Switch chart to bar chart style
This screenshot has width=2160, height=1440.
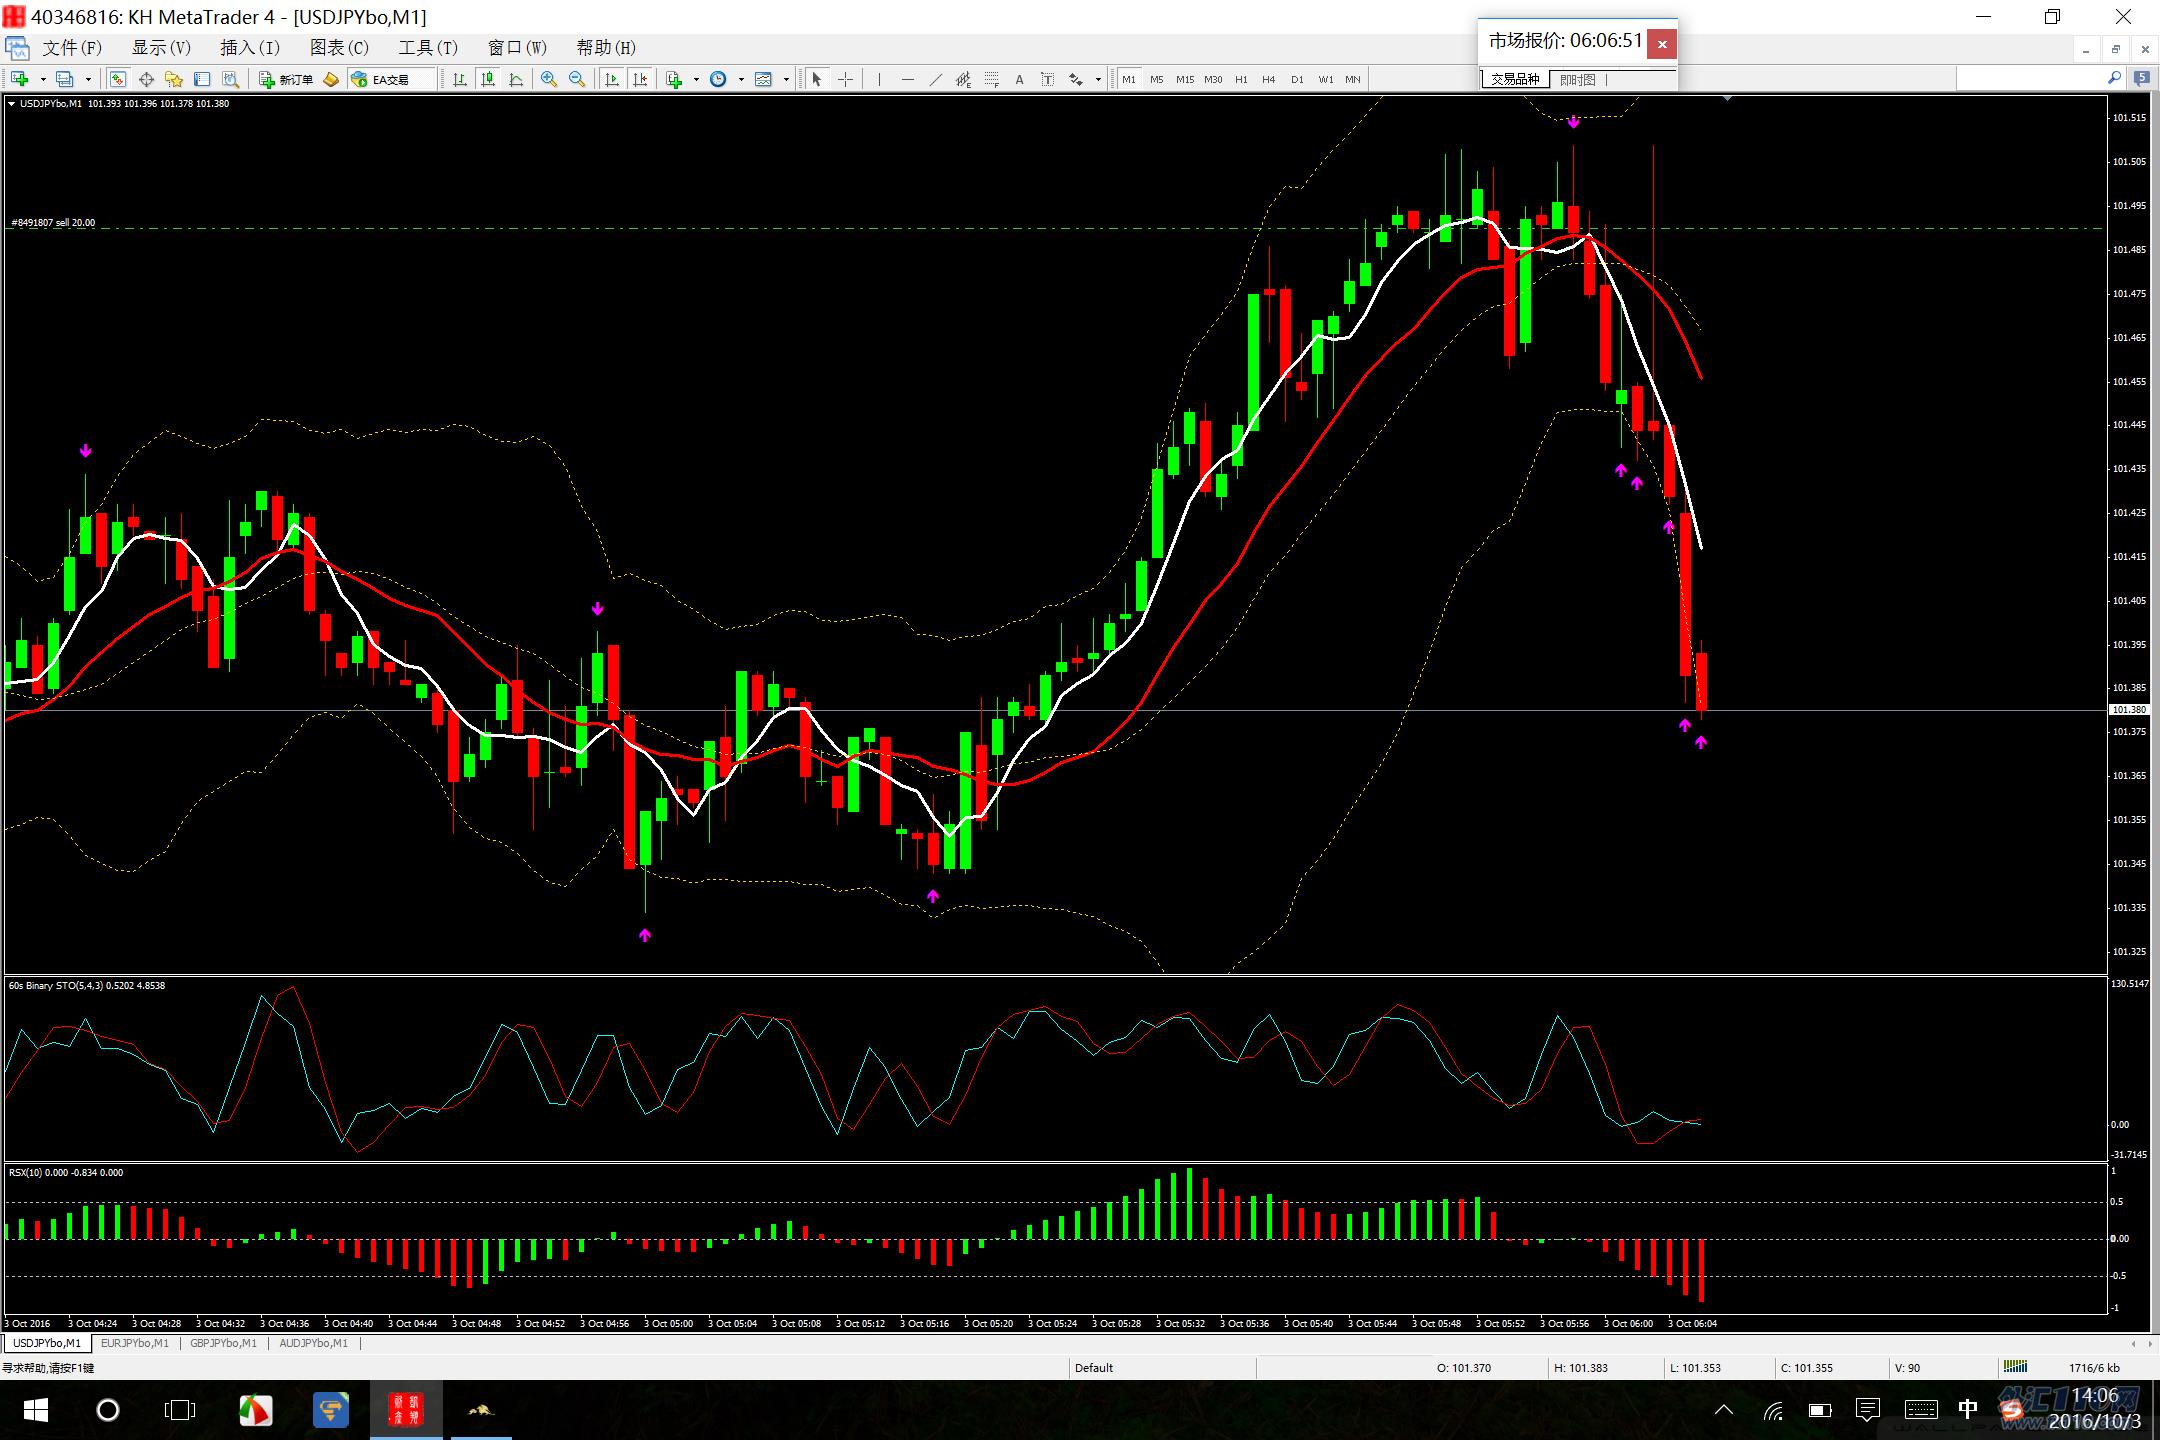[460, 79]
